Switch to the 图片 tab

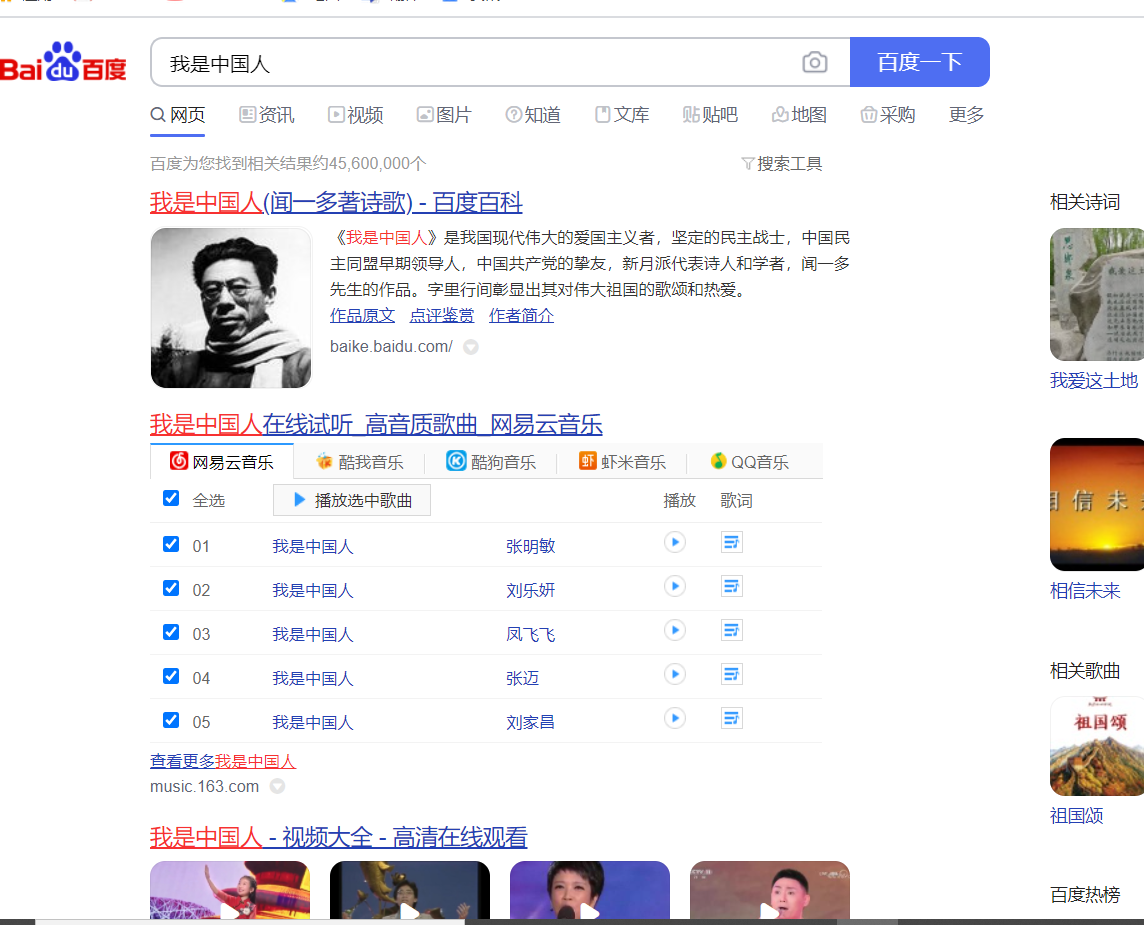(444, 115)
